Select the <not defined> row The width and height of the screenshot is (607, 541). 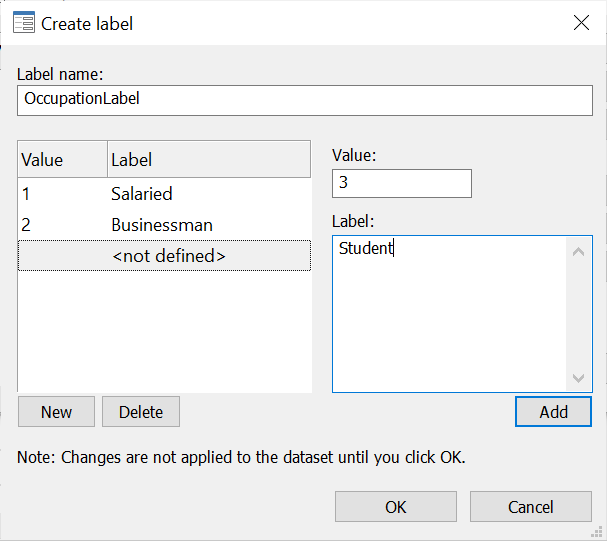(164, 256)
